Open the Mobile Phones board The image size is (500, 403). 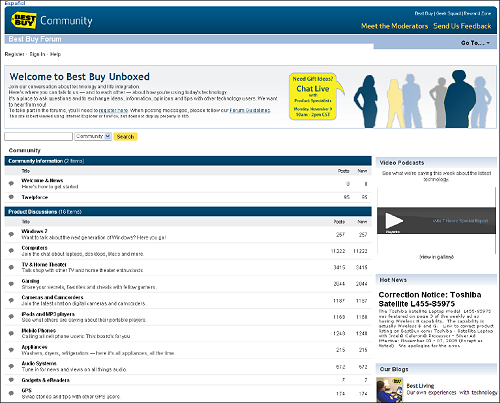pyautogui.click(x=39, y=330)
